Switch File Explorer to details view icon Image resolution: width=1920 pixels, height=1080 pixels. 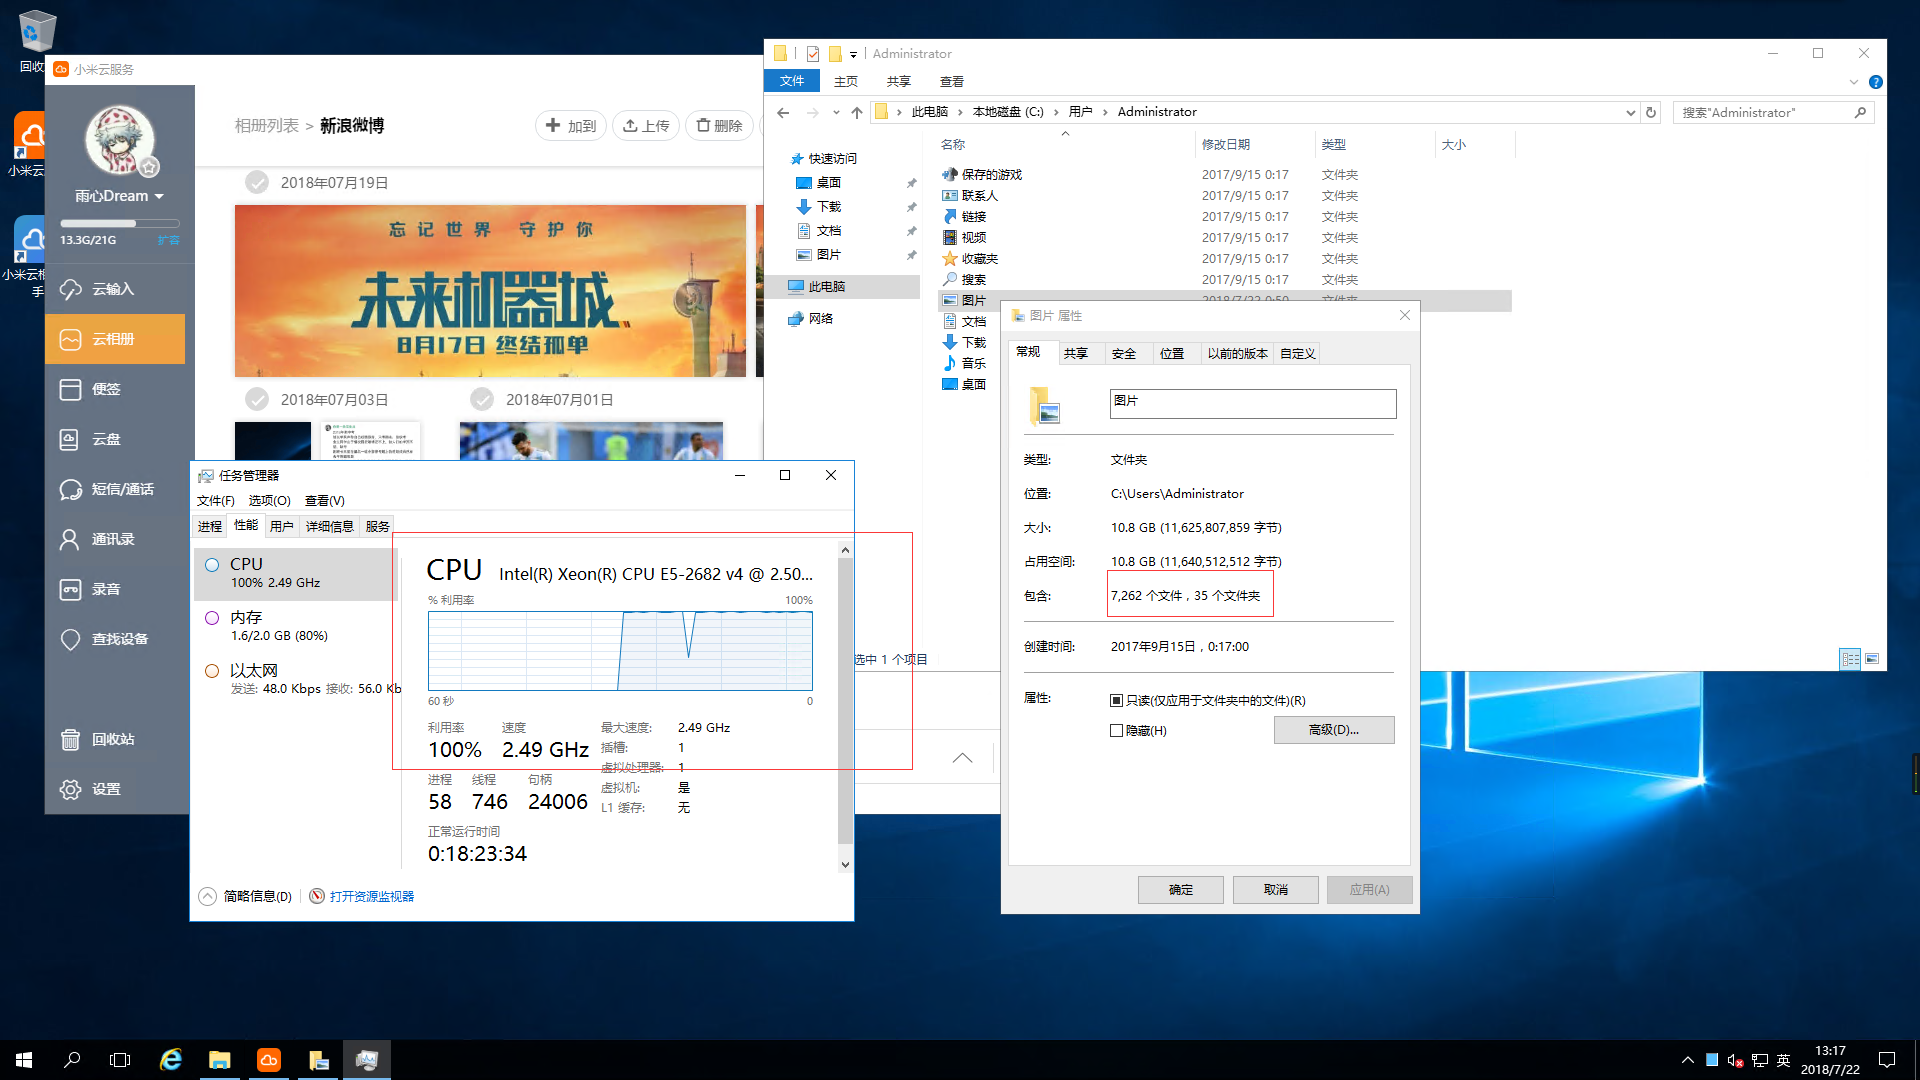click(1850, 658)
